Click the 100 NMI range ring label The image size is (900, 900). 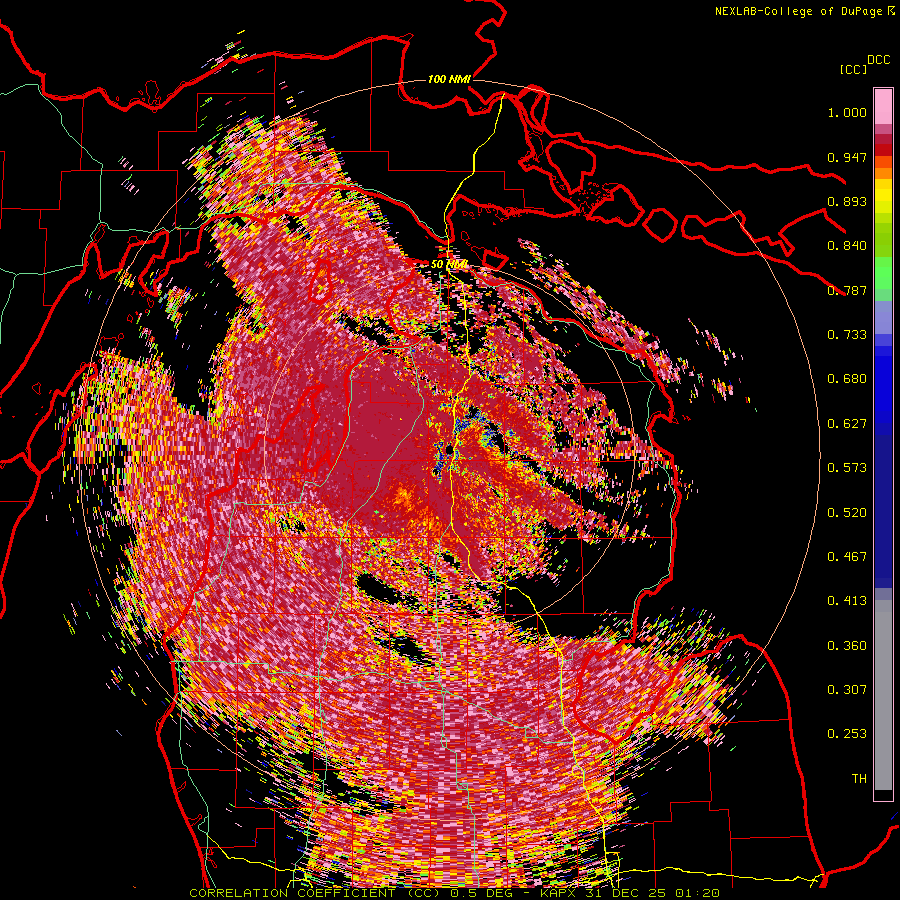pyautogui.click(x=449, y=79)
